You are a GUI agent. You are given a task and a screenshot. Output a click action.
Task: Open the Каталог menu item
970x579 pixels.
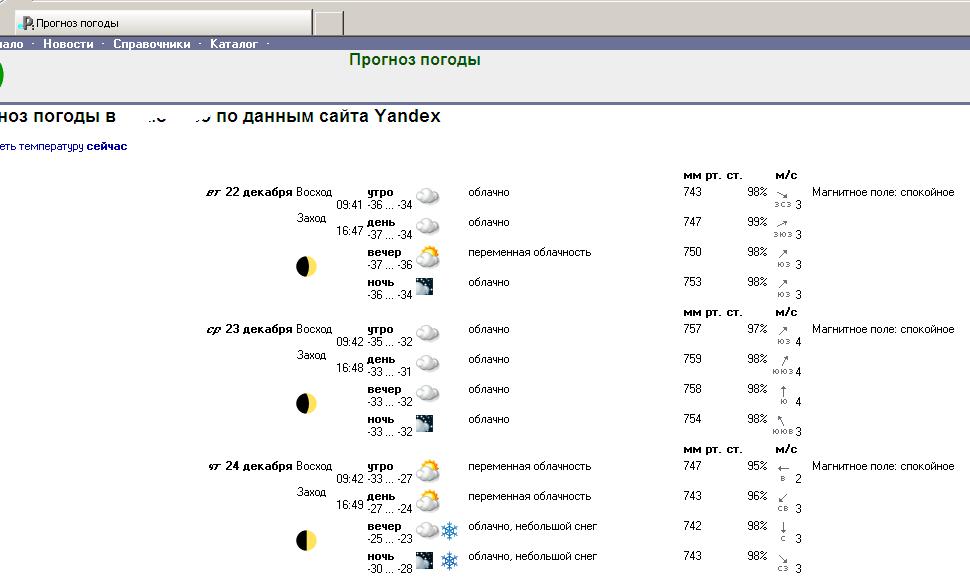pyautogui.click(x=234, y=44)
